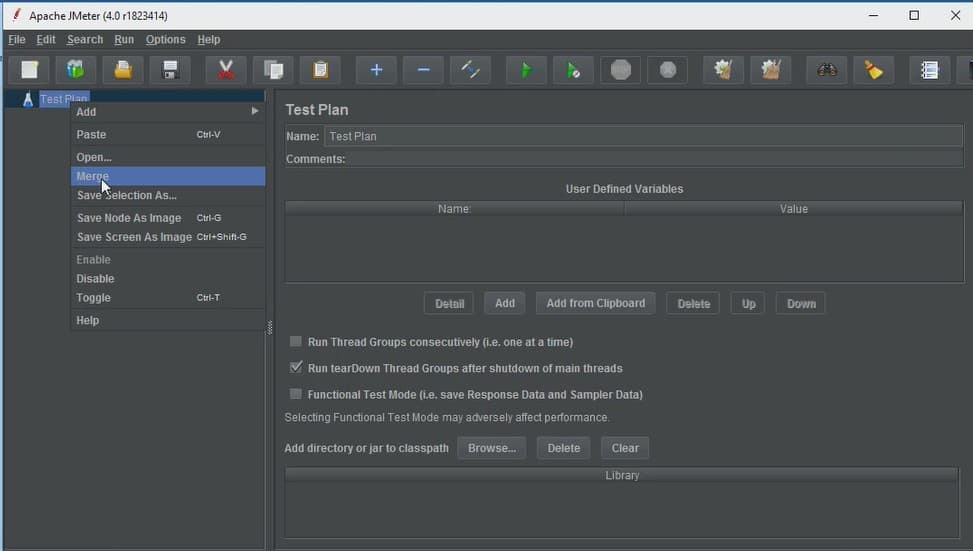Open the Templates icon in toolbar
The image size is (973, 551).
(x=76, y=69)
